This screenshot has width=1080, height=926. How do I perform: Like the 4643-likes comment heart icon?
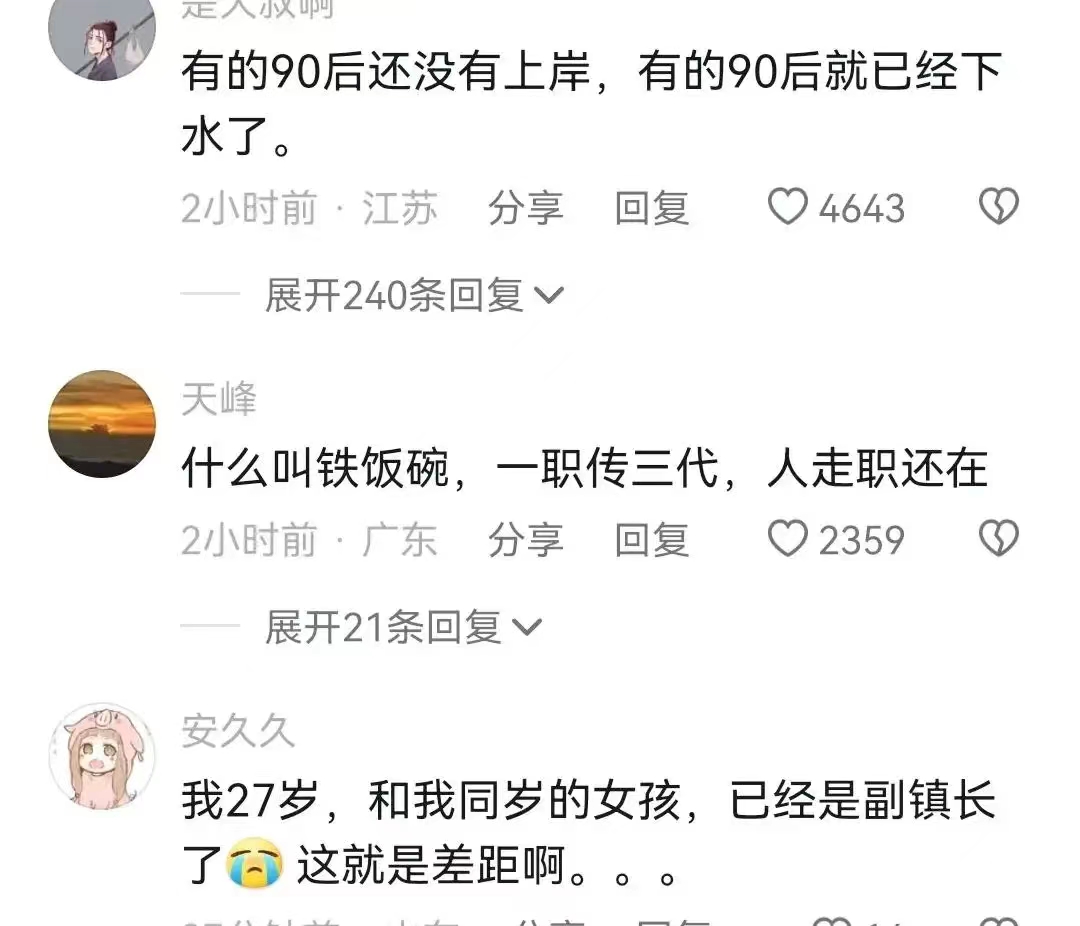pos(787,206)
